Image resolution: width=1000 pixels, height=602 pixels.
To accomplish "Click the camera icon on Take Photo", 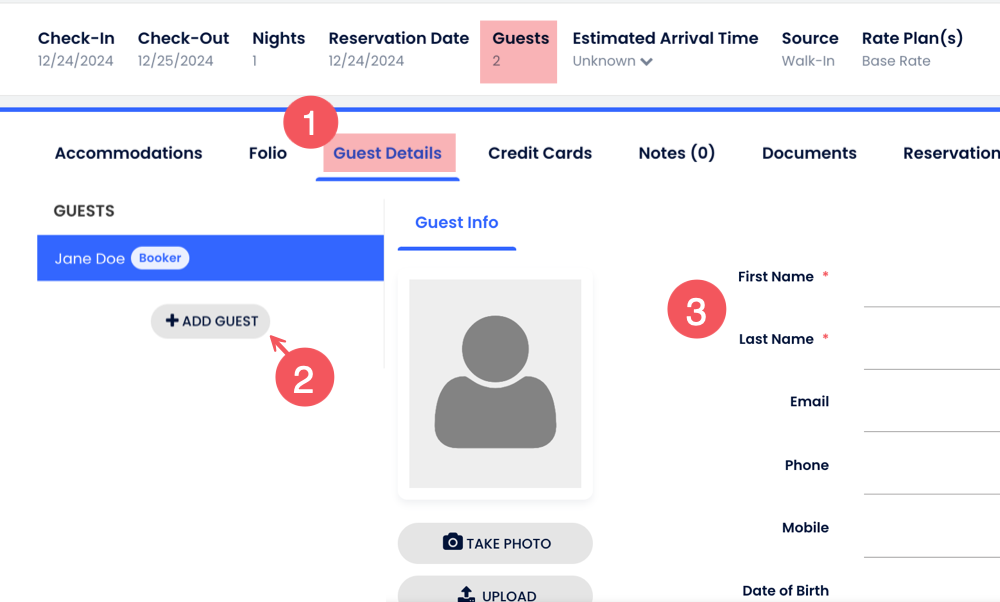I will (452, 543).
